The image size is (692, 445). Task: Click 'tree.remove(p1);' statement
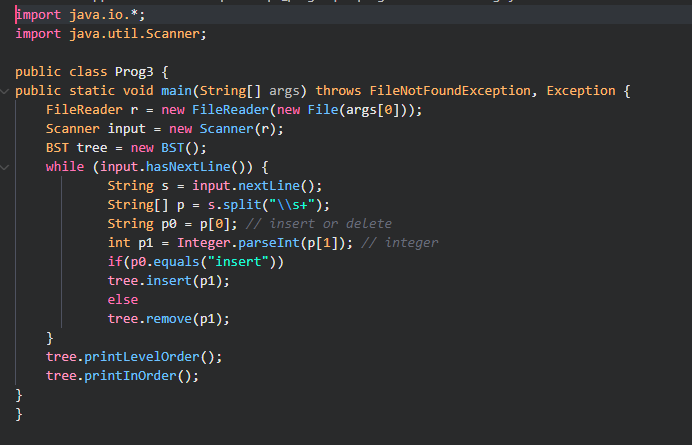(x=169, y=318)
